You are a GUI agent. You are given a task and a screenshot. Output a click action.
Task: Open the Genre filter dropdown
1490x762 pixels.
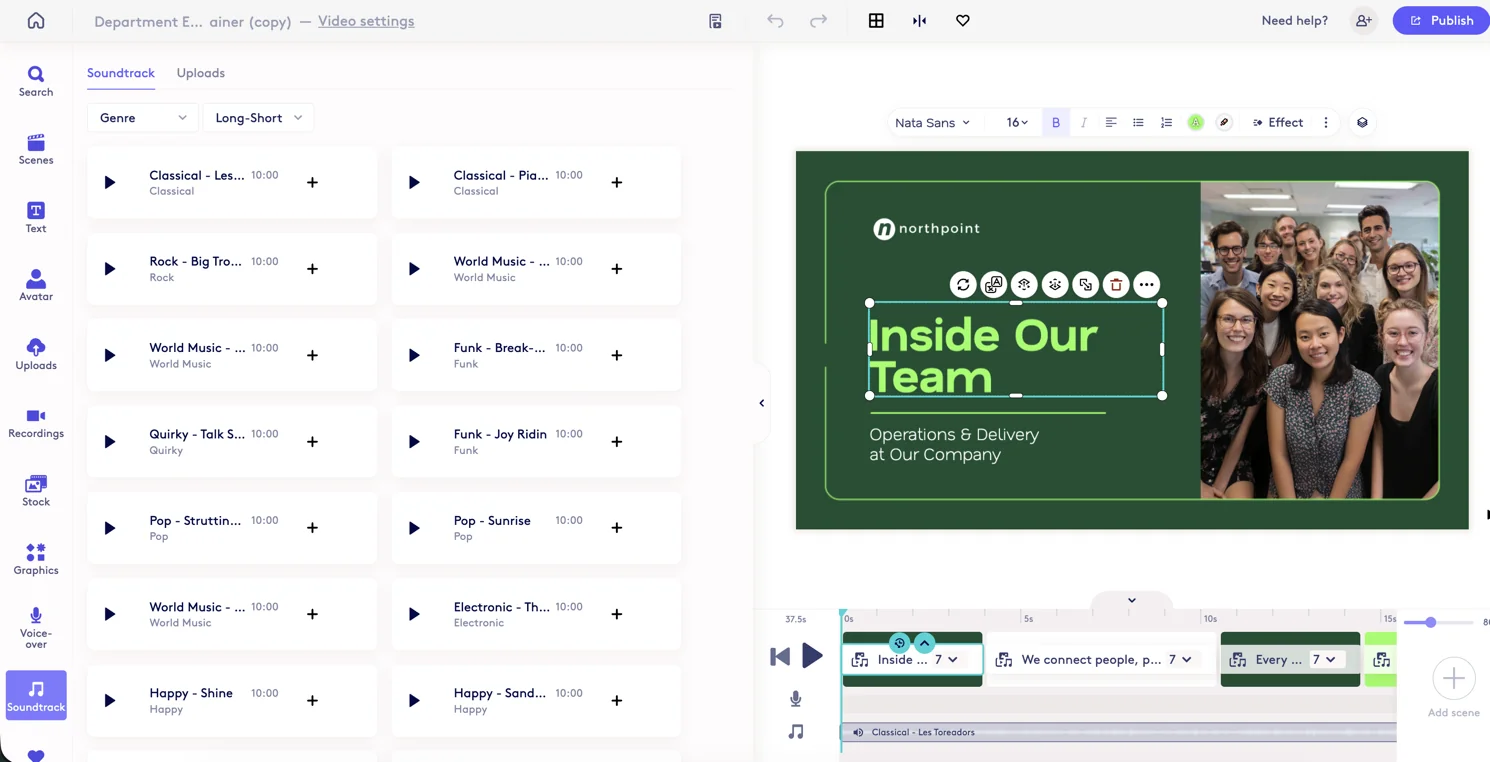141,117
